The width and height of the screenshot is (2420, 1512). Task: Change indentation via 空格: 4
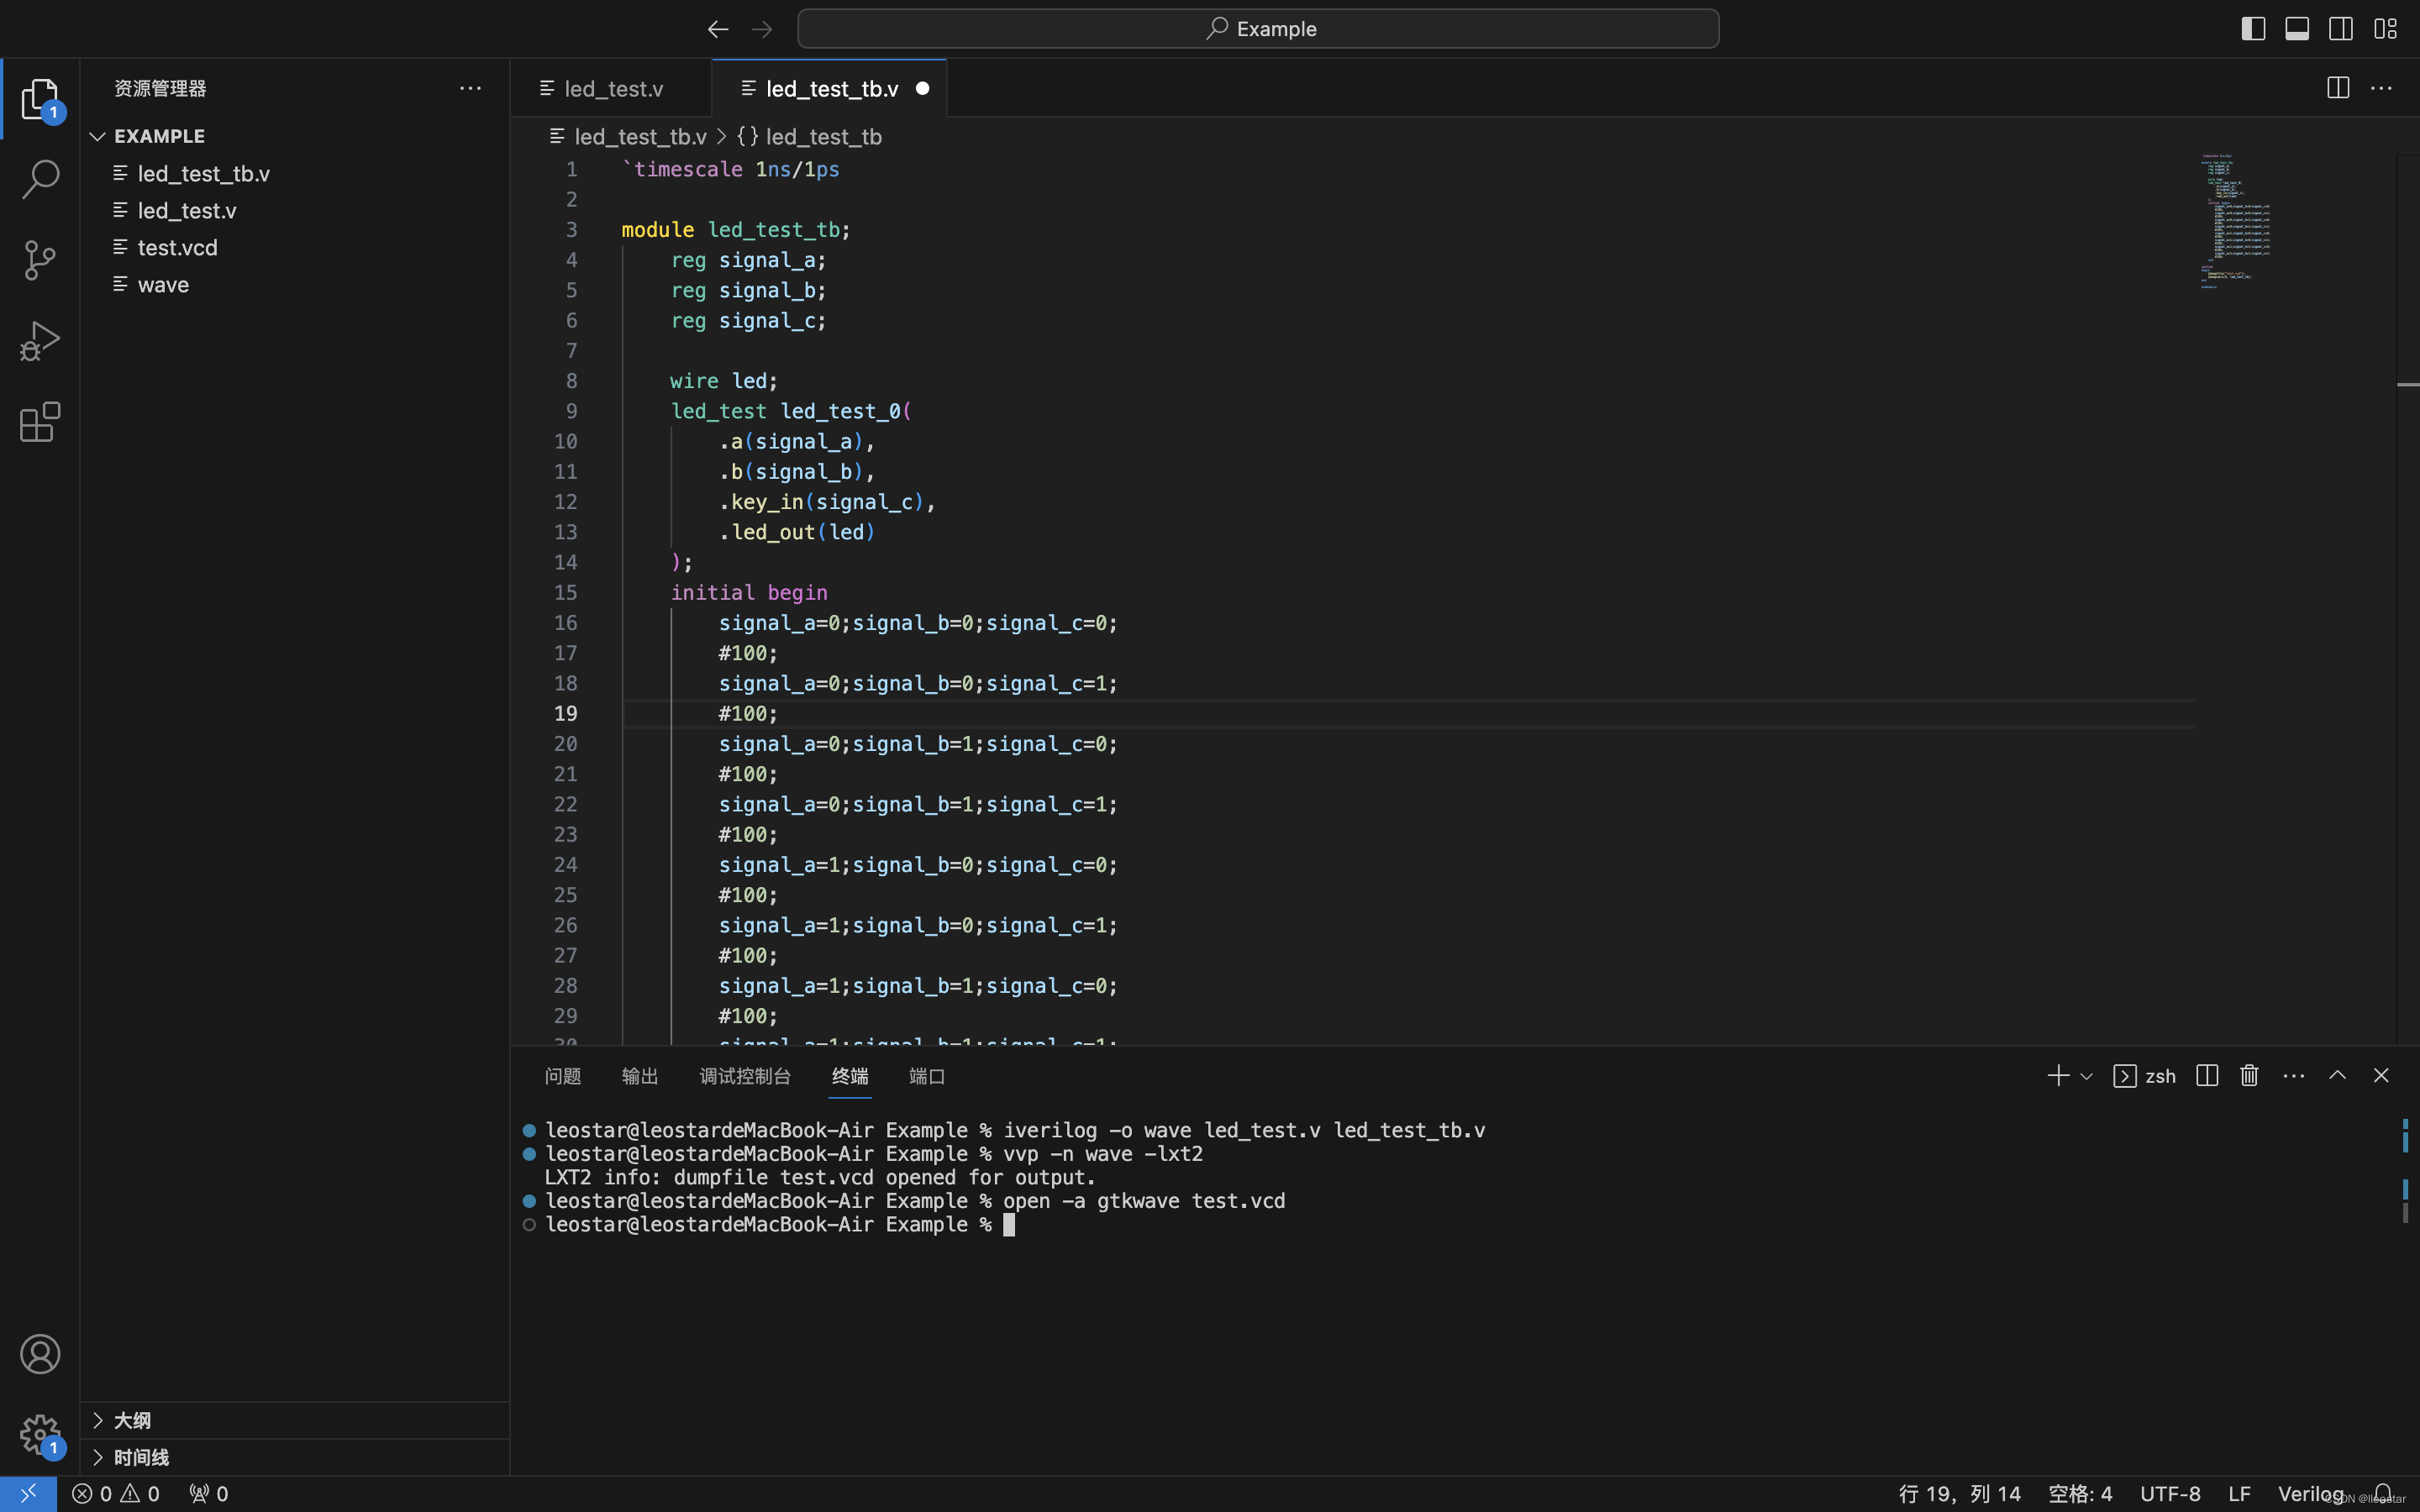click(2080, 1494)
